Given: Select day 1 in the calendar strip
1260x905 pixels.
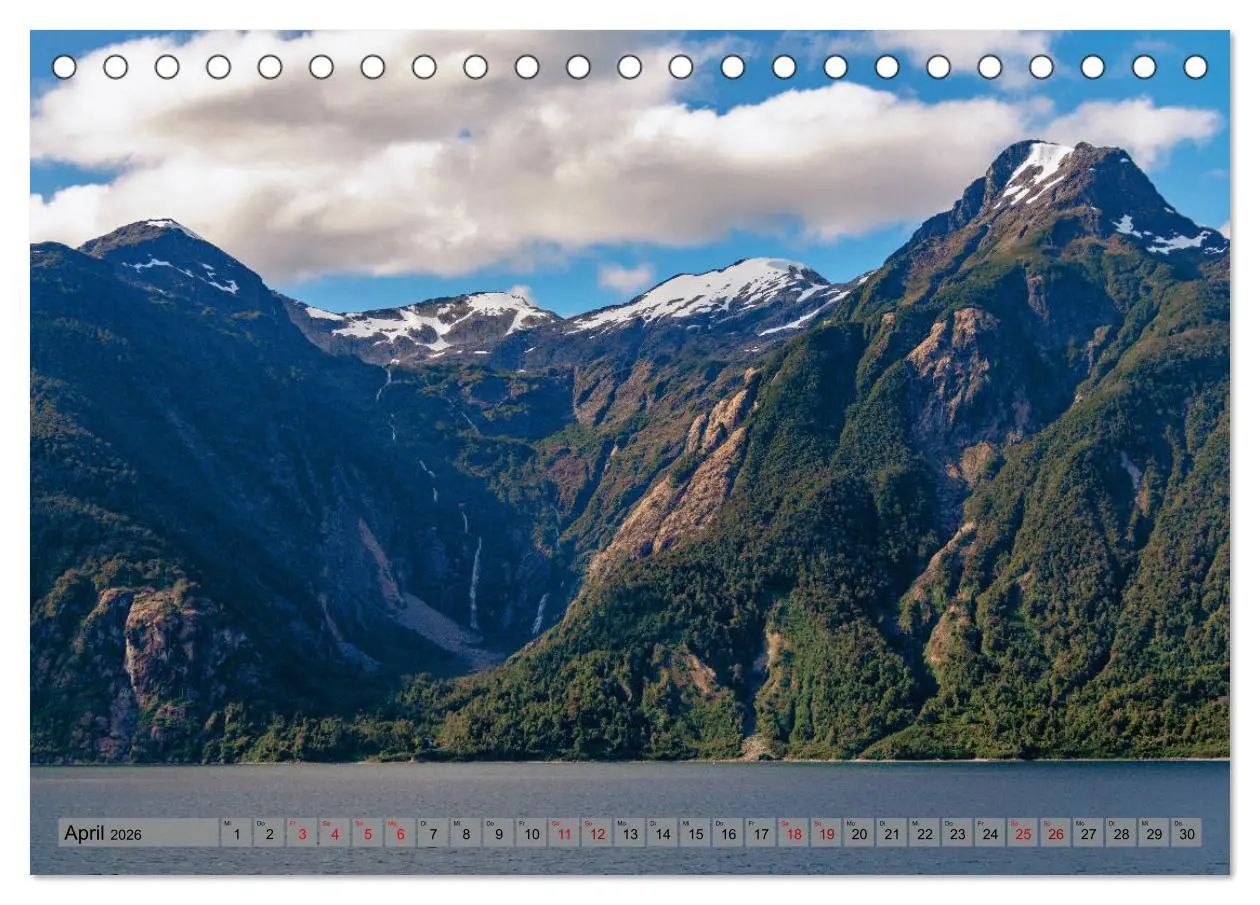Looking at the screenshot, I should click(236, 832).
